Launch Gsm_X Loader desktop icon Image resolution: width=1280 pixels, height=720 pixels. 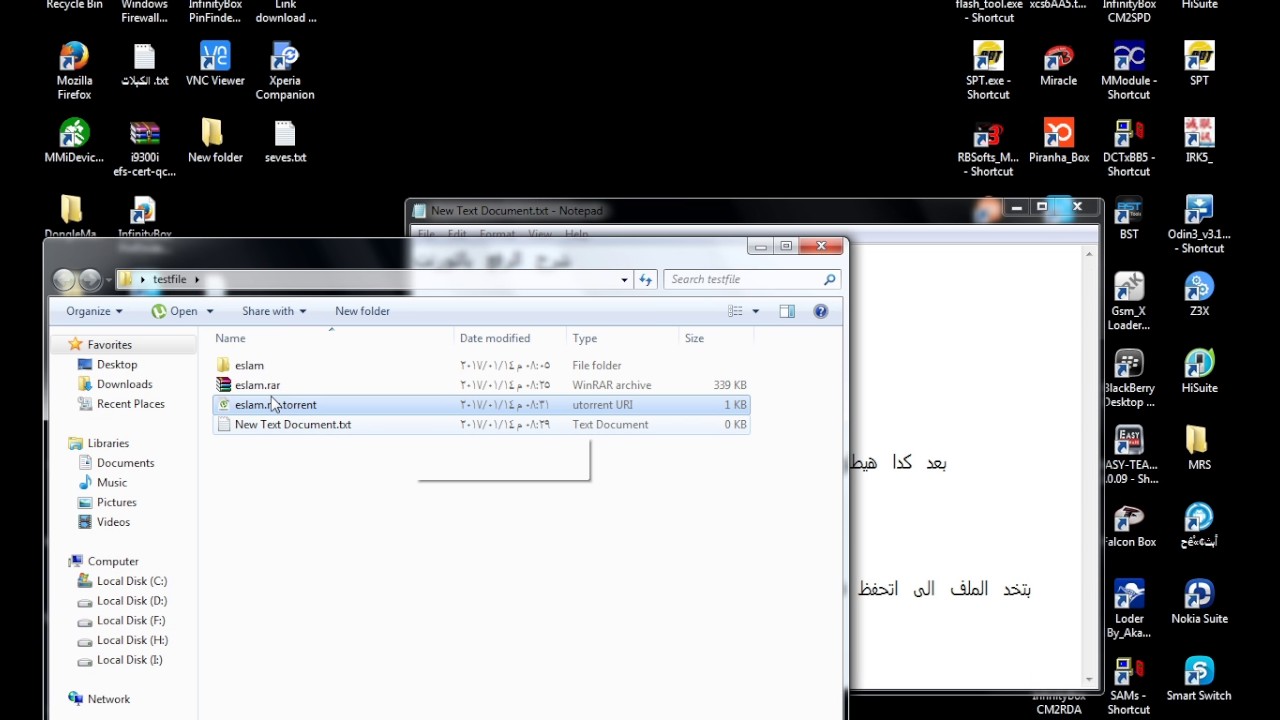click(1129, 302)
